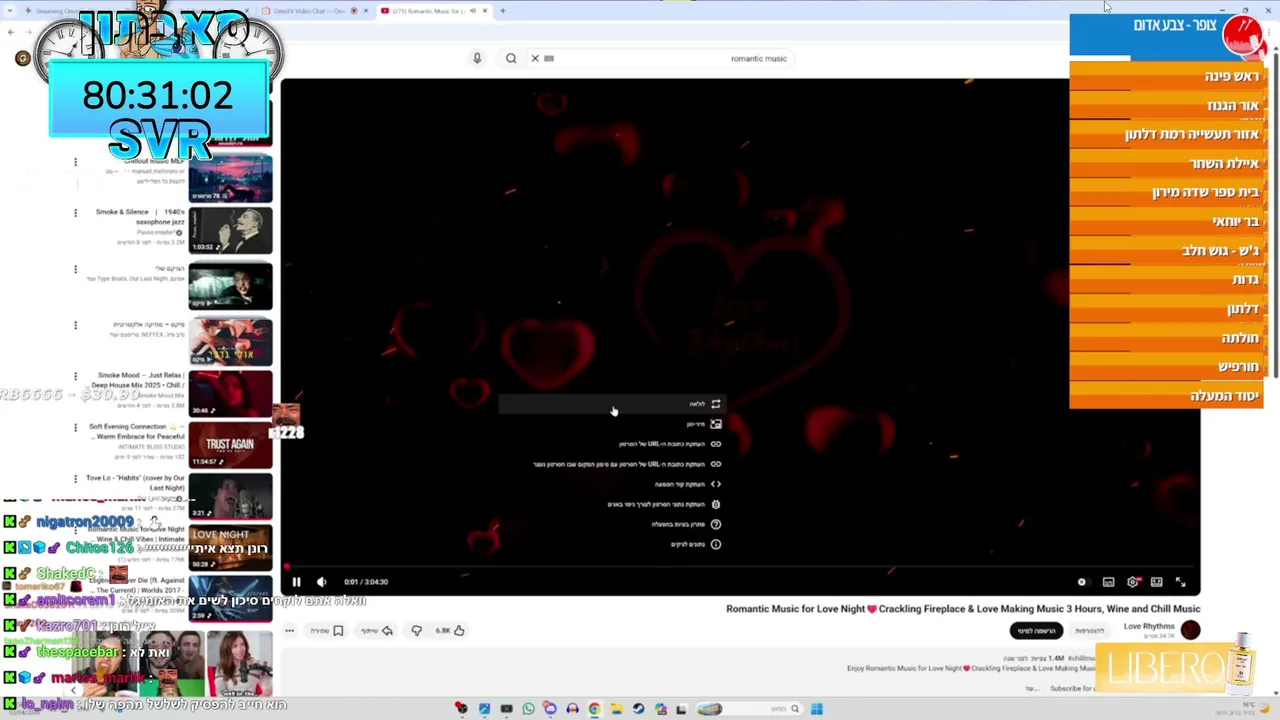Open the Love Rhythms channel avatar

click(x=1190, y=629)
